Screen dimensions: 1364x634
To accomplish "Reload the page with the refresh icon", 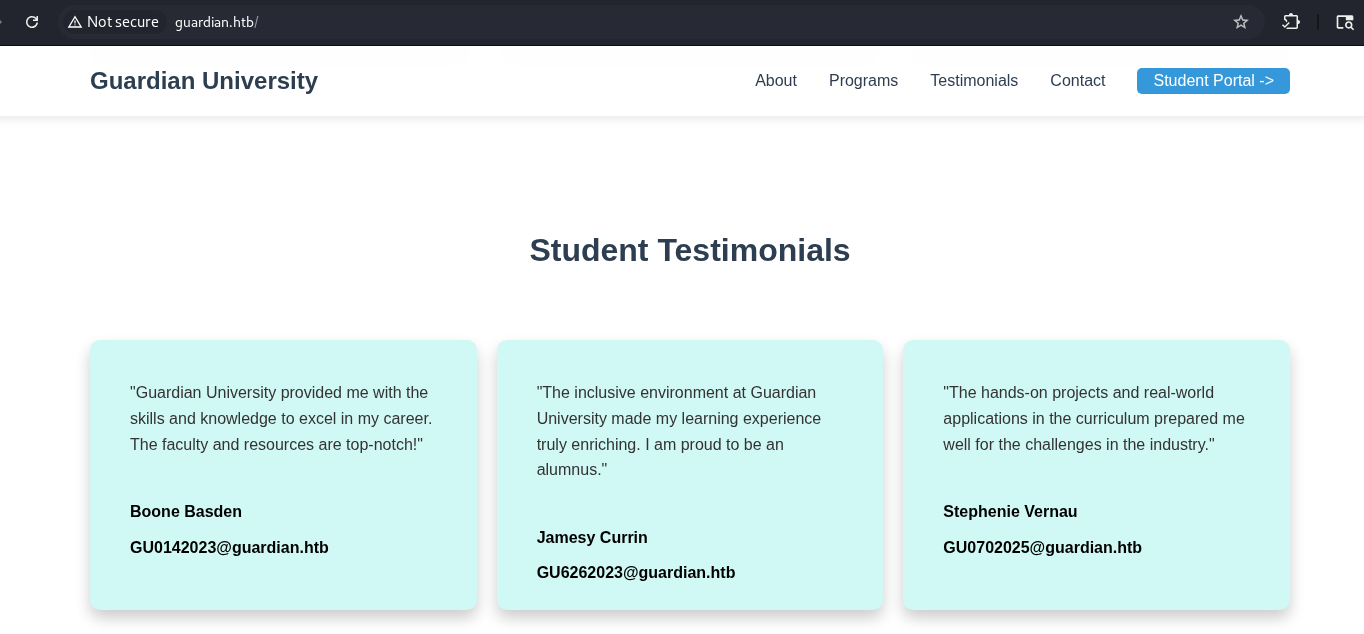I will click(x=32, y=22).
